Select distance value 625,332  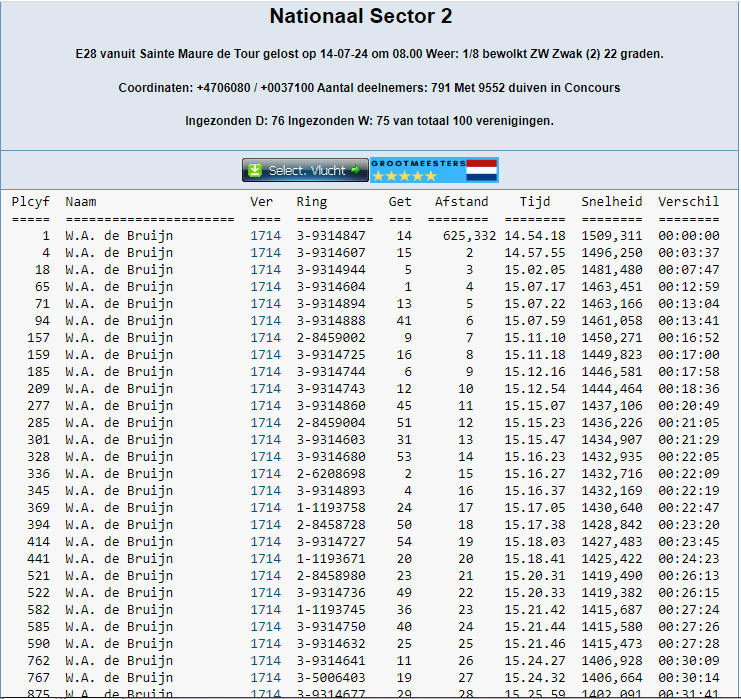[x=469, y=235]
